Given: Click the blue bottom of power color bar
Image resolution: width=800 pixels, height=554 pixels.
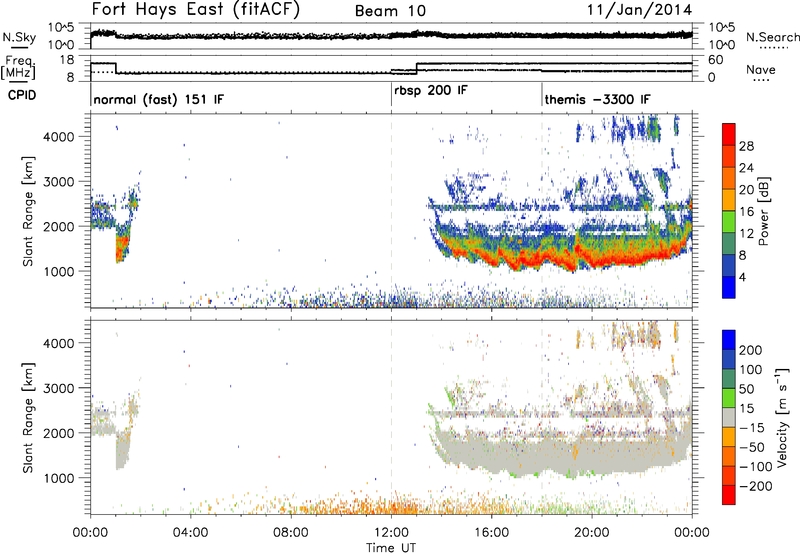Looking at the screenshot, I should click(x=729, y=287).
